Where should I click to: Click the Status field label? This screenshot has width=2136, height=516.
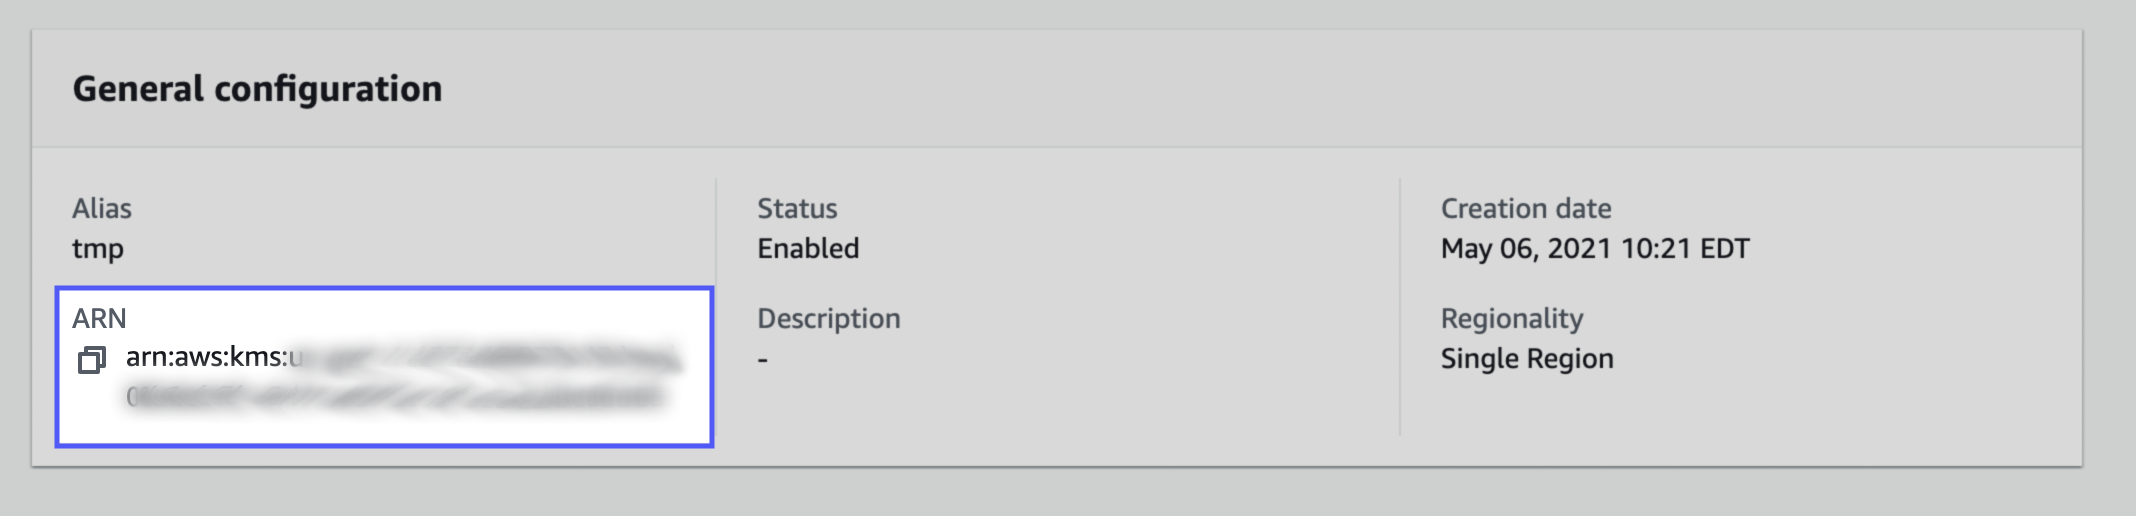797,208
